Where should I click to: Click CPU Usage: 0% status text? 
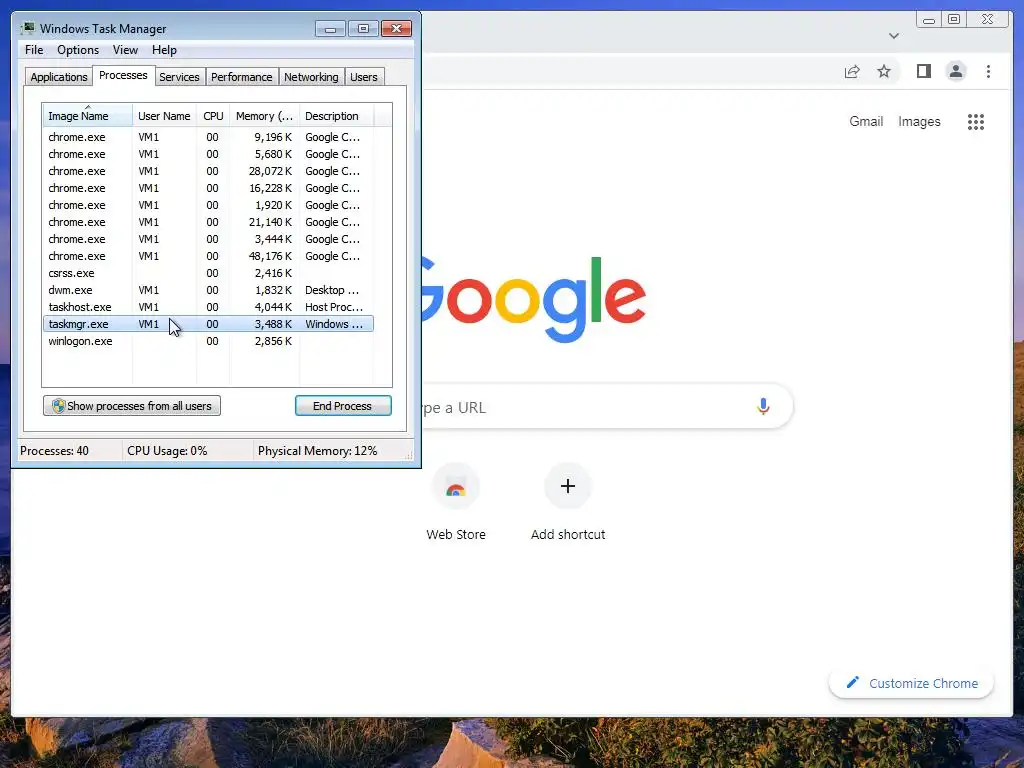(x=167, y=451)
